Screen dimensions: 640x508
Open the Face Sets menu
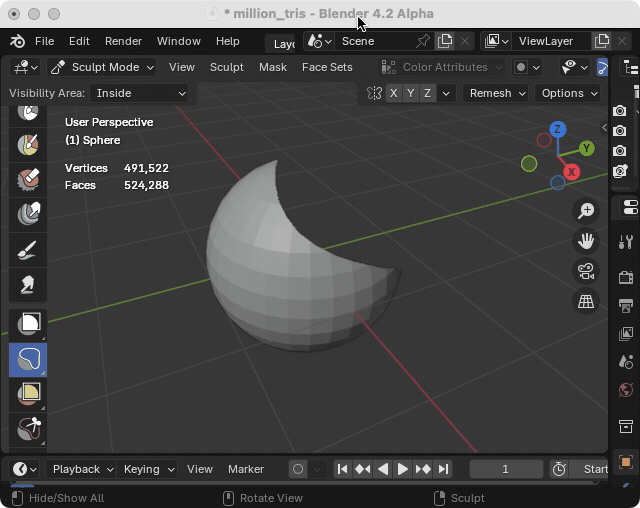327,67
